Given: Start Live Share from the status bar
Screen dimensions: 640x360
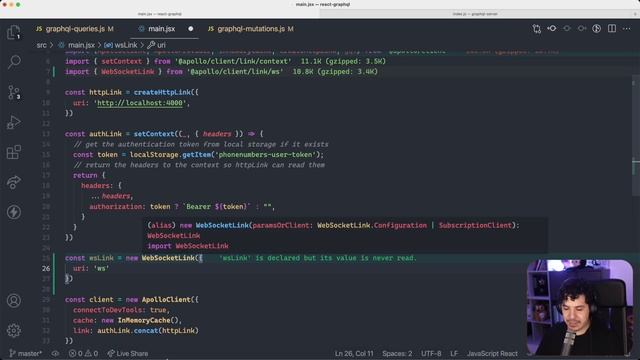Looking at the screenshot, I should pyautogui.click(x=128, y=353).
